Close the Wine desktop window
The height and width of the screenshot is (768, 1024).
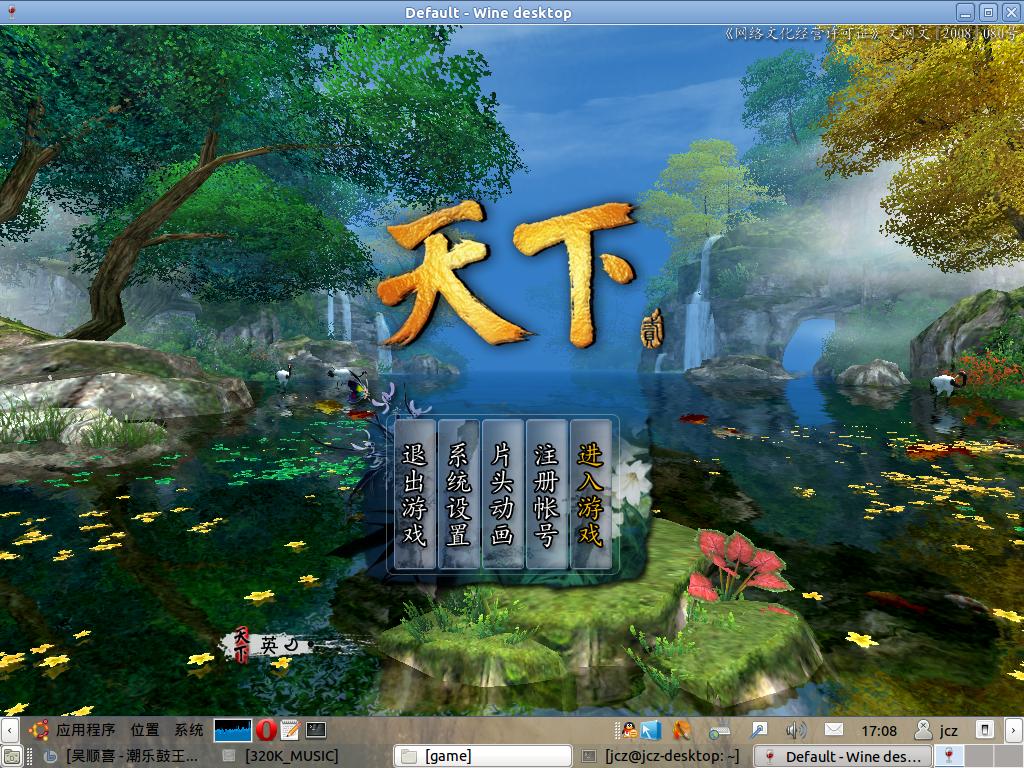tap(1011, 12)
